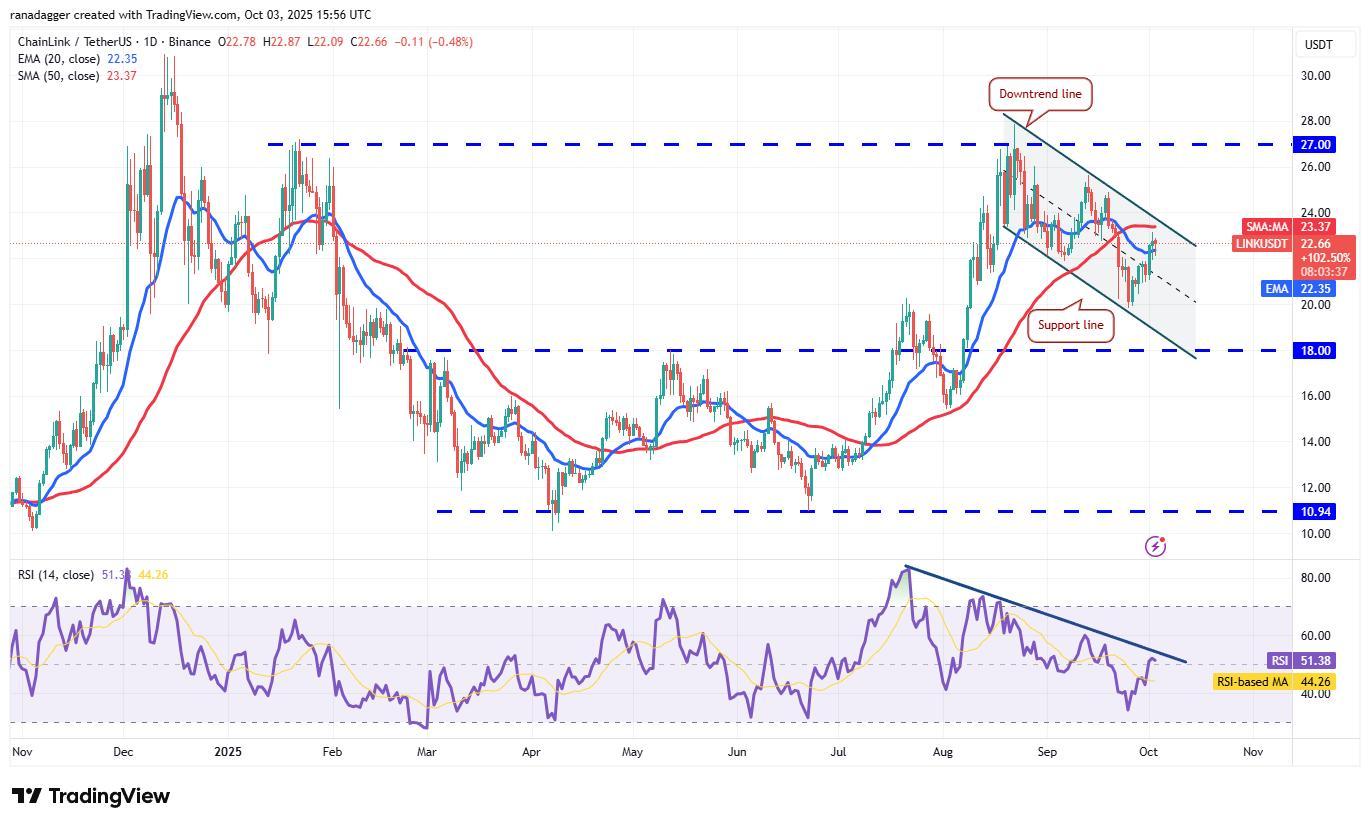
Task: Click the Downtrend line callout label
Action: point(1040,94)
